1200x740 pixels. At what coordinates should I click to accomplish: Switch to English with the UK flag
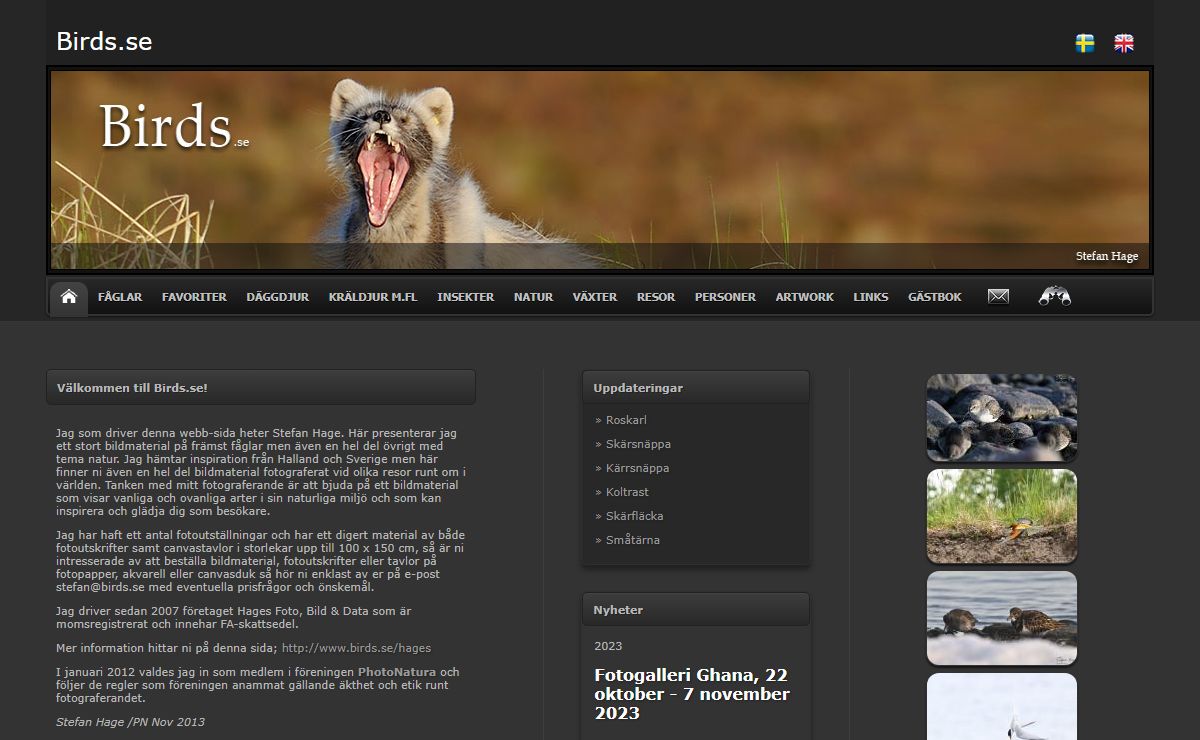point(1124,43)
